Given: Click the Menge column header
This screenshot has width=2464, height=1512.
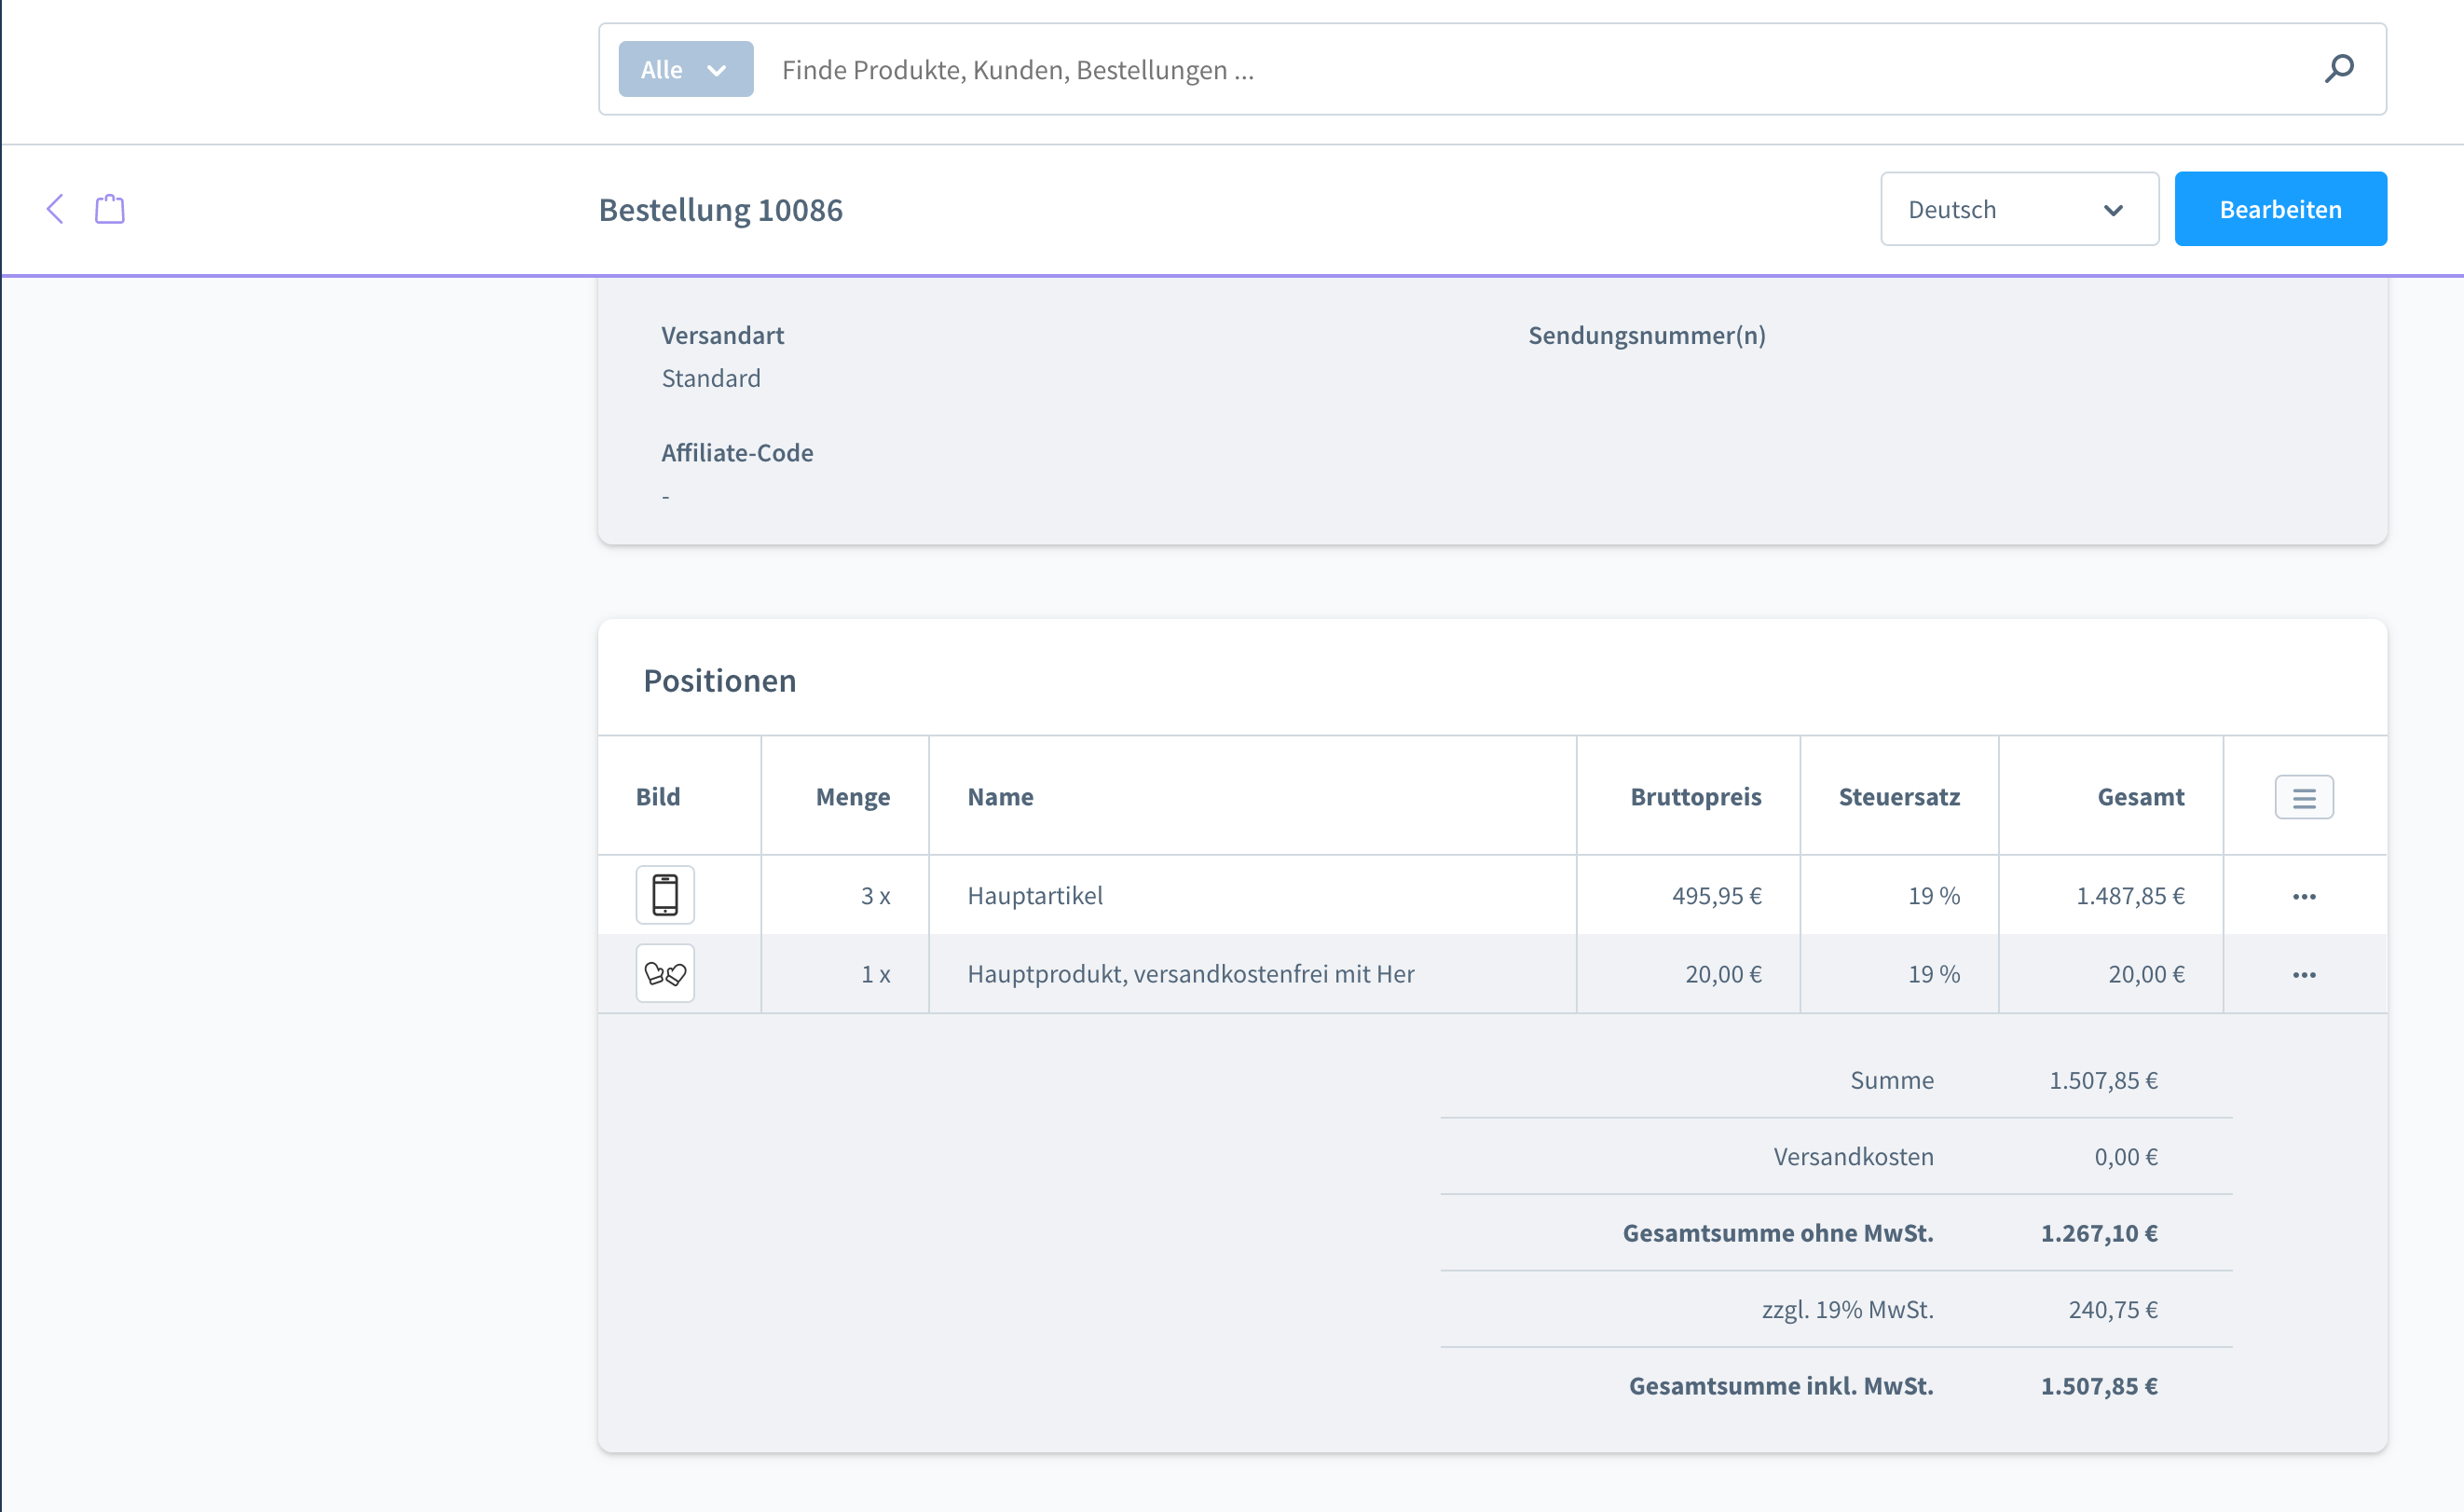Looking at the screenshot, I should coord(853,797).
